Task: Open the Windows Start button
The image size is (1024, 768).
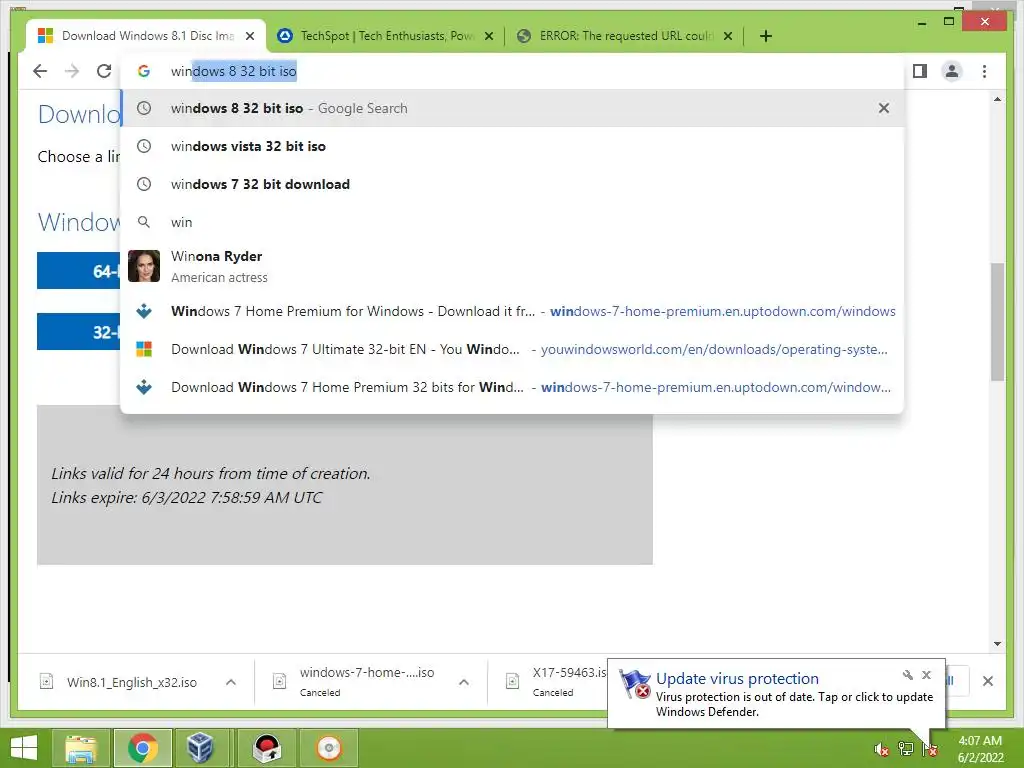Action: (24, 748)
